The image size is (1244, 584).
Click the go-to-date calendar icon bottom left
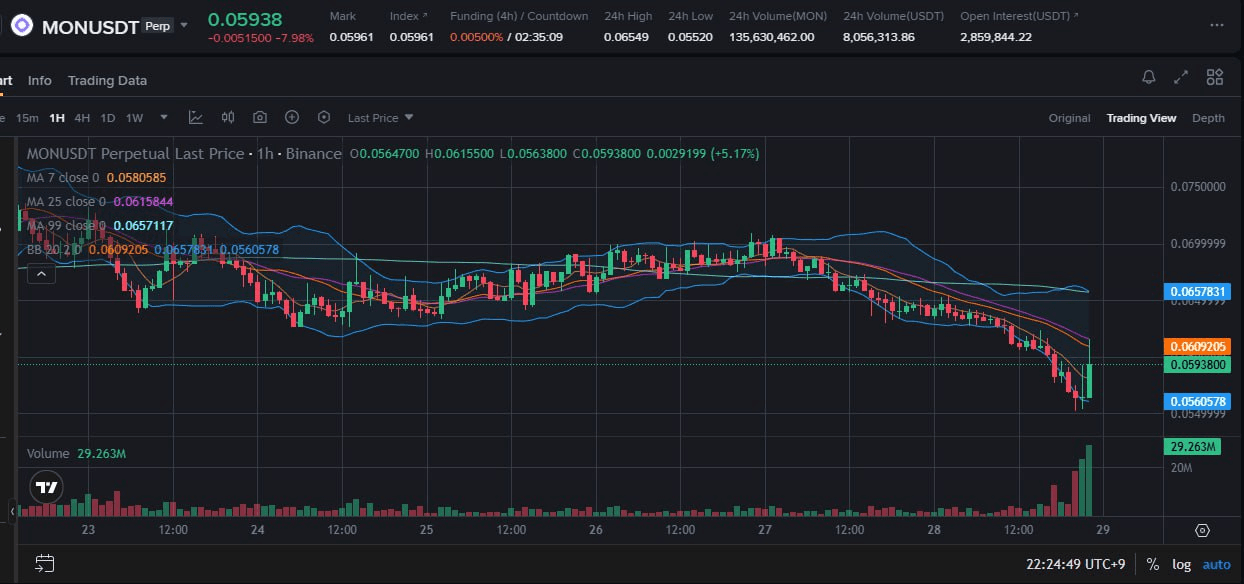(45, 563)
